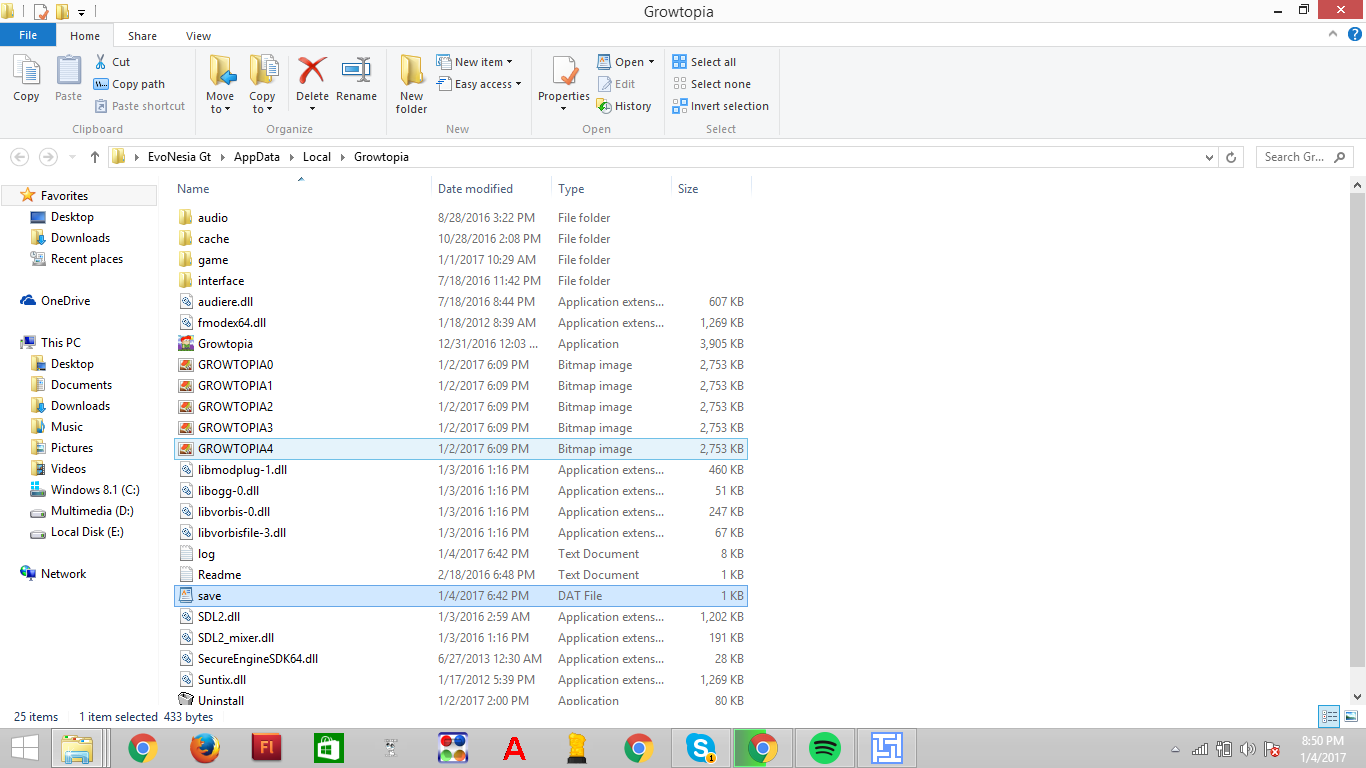
Task: Sort files by the Size column header
Action: click(x=711, y=188)
